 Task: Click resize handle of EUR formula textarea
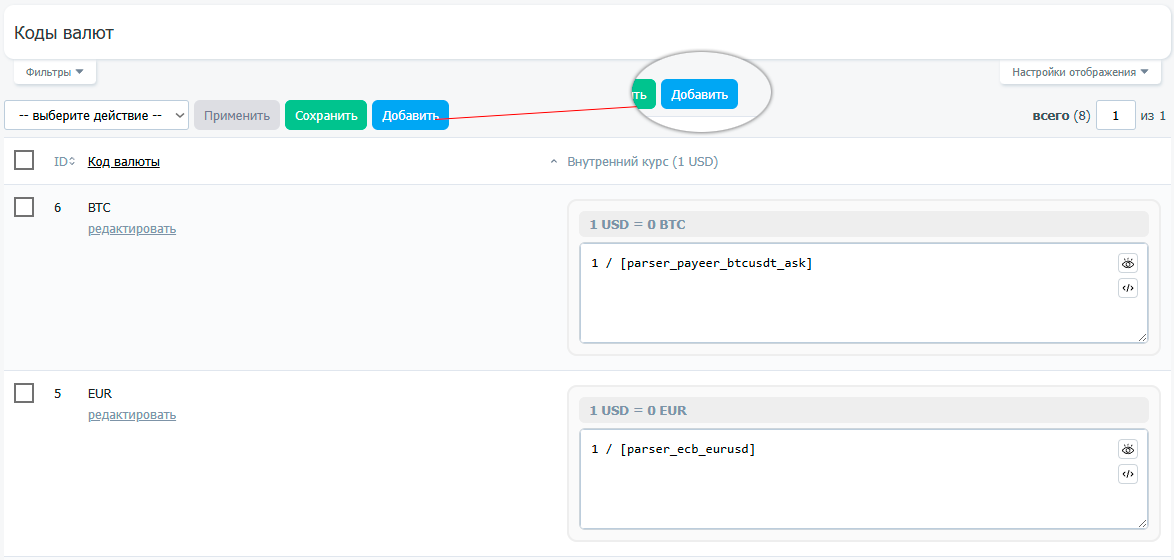click(1142, 523)
